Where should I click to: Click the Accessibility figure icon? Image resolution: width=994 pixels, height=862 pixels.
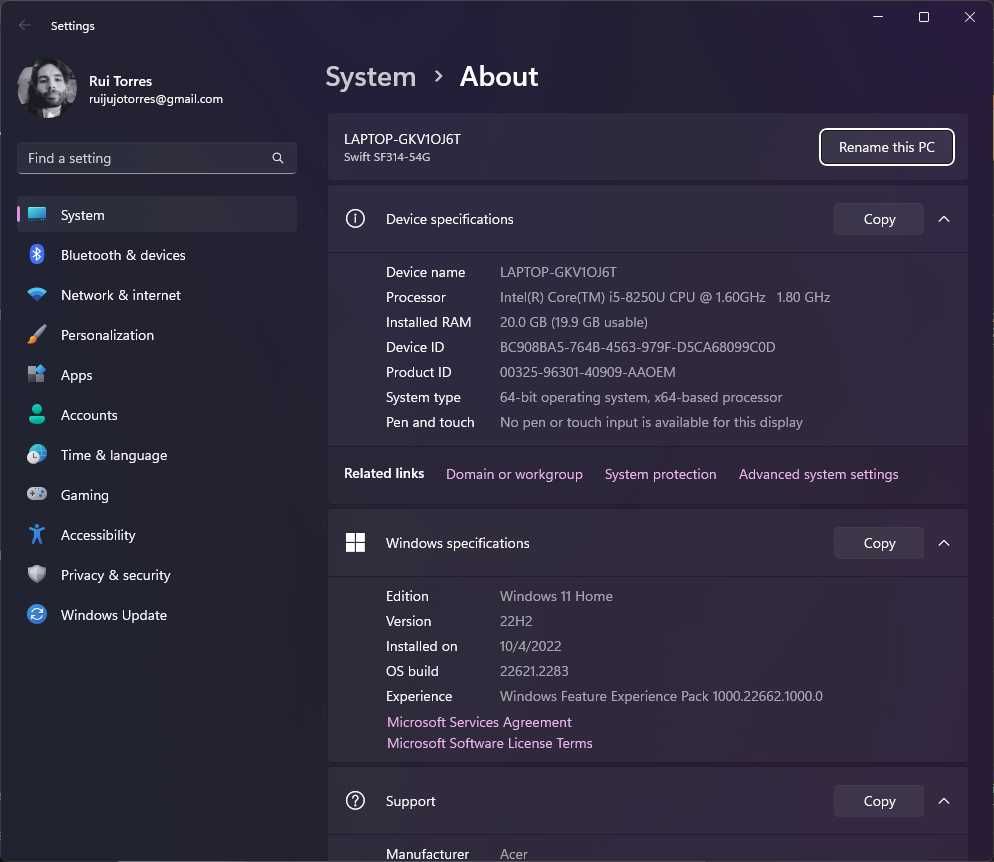coord(37,534)
